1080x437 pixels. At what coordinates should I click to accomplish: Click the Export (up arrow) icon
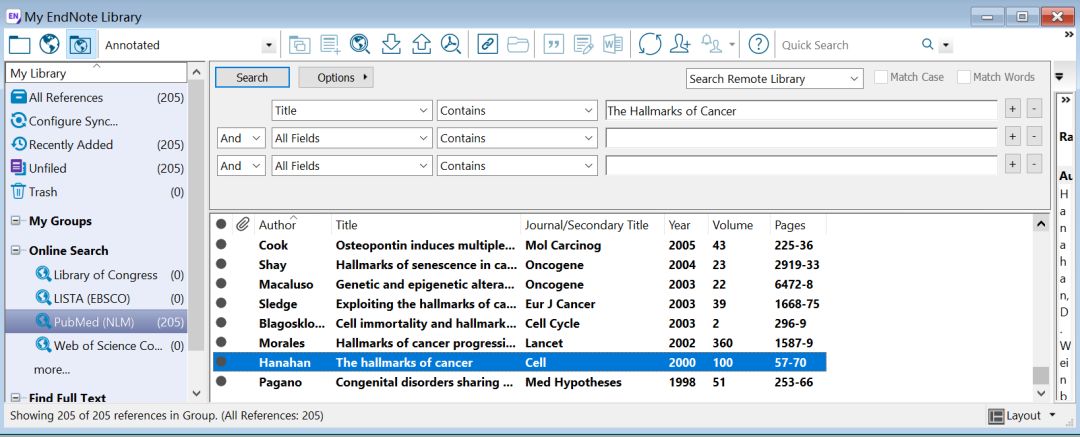(421, 45)
